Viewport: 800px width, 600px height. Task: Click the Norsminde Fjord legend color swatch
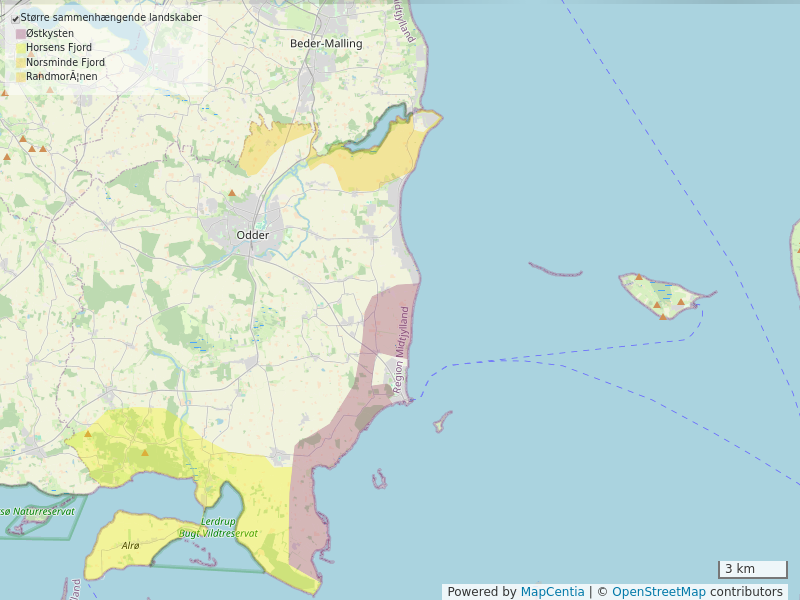21,62
